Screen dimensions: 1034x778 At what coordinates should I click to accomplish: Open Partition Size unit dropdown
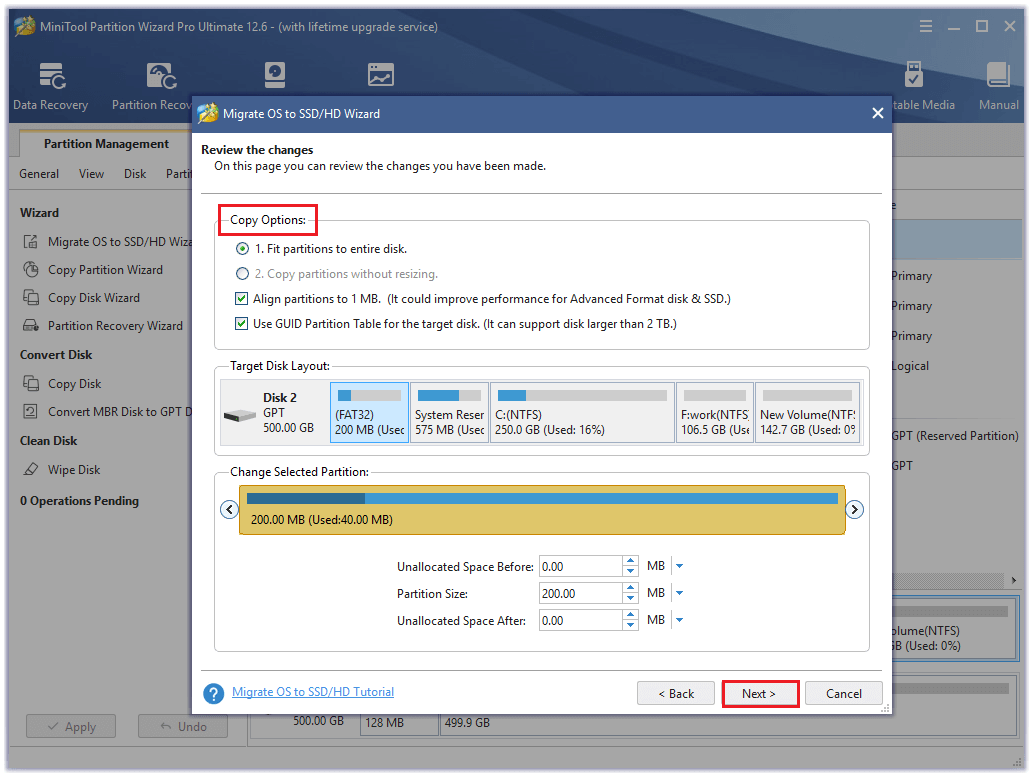[679, 593]
